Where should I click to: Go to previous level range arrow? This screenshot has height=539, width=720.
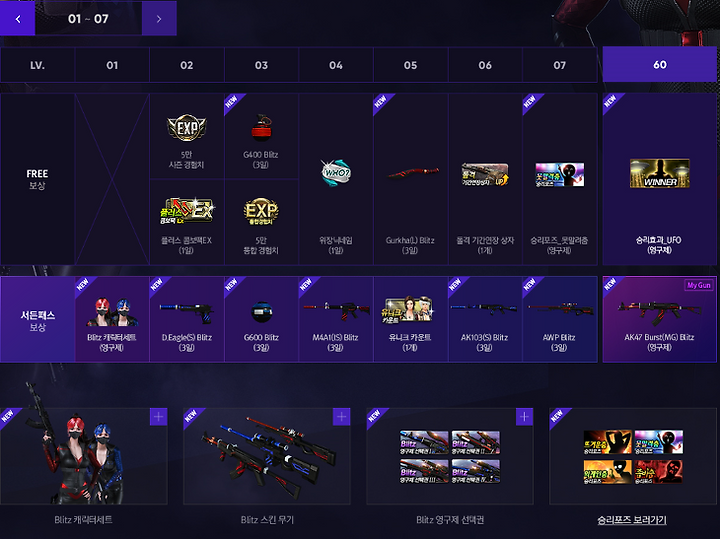click(x=17, y=18)
